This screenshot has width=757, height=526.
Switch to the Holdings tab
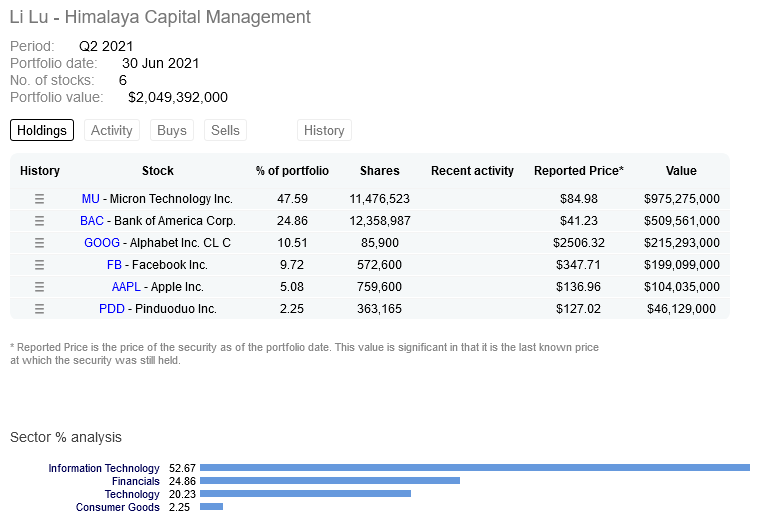pos(42,130)
